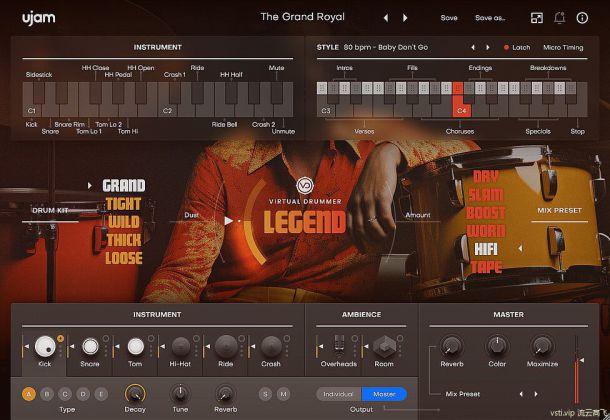
Task: Toggle Latch mode
Action: pos(517,47)
